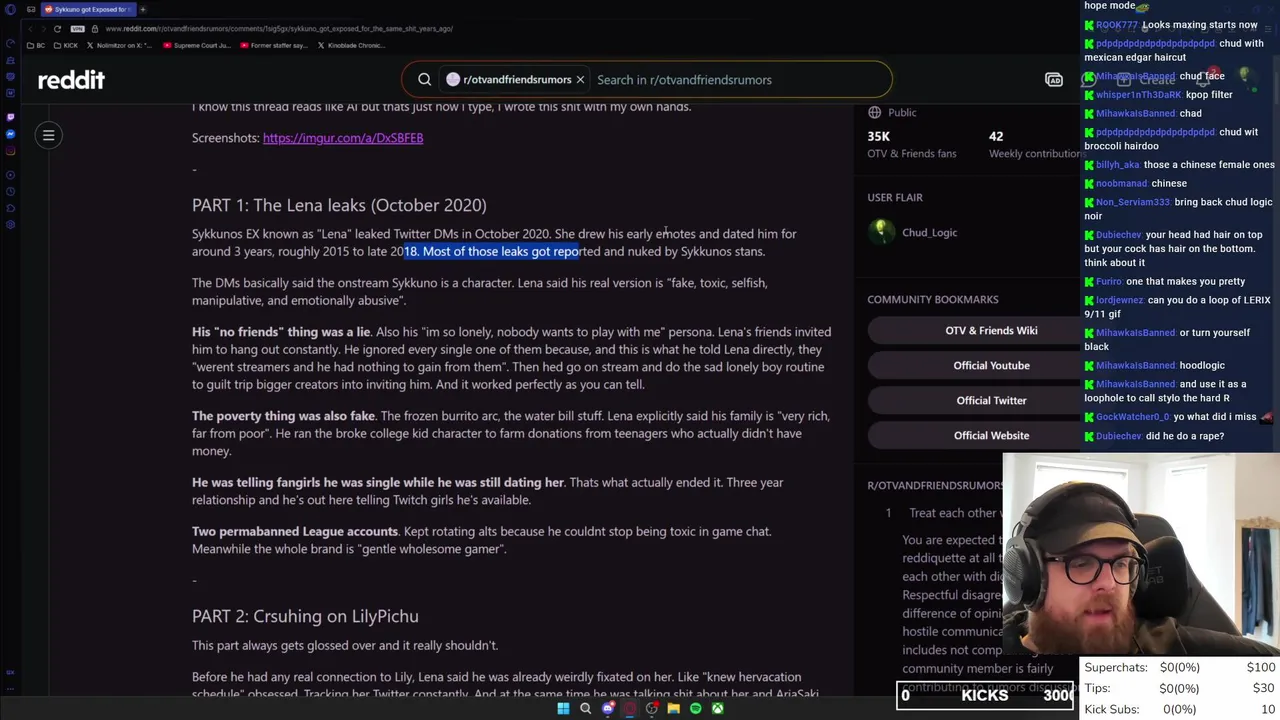
Task: Open Windows taskbar search
Action: (585, 708)
